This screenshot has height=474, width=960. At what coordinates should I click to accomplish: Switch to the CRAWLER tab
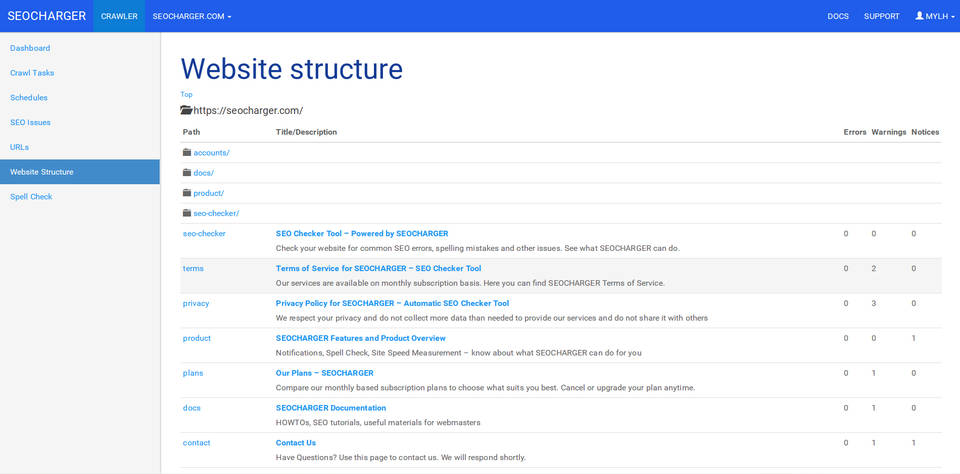[119, 16]
